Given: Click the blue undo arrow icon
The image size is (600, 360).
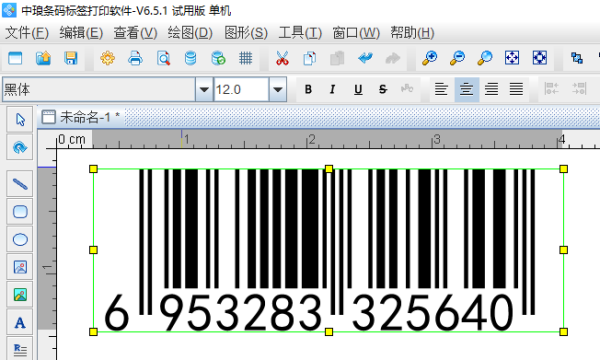Looking at the screenshot, I should 365,58.
